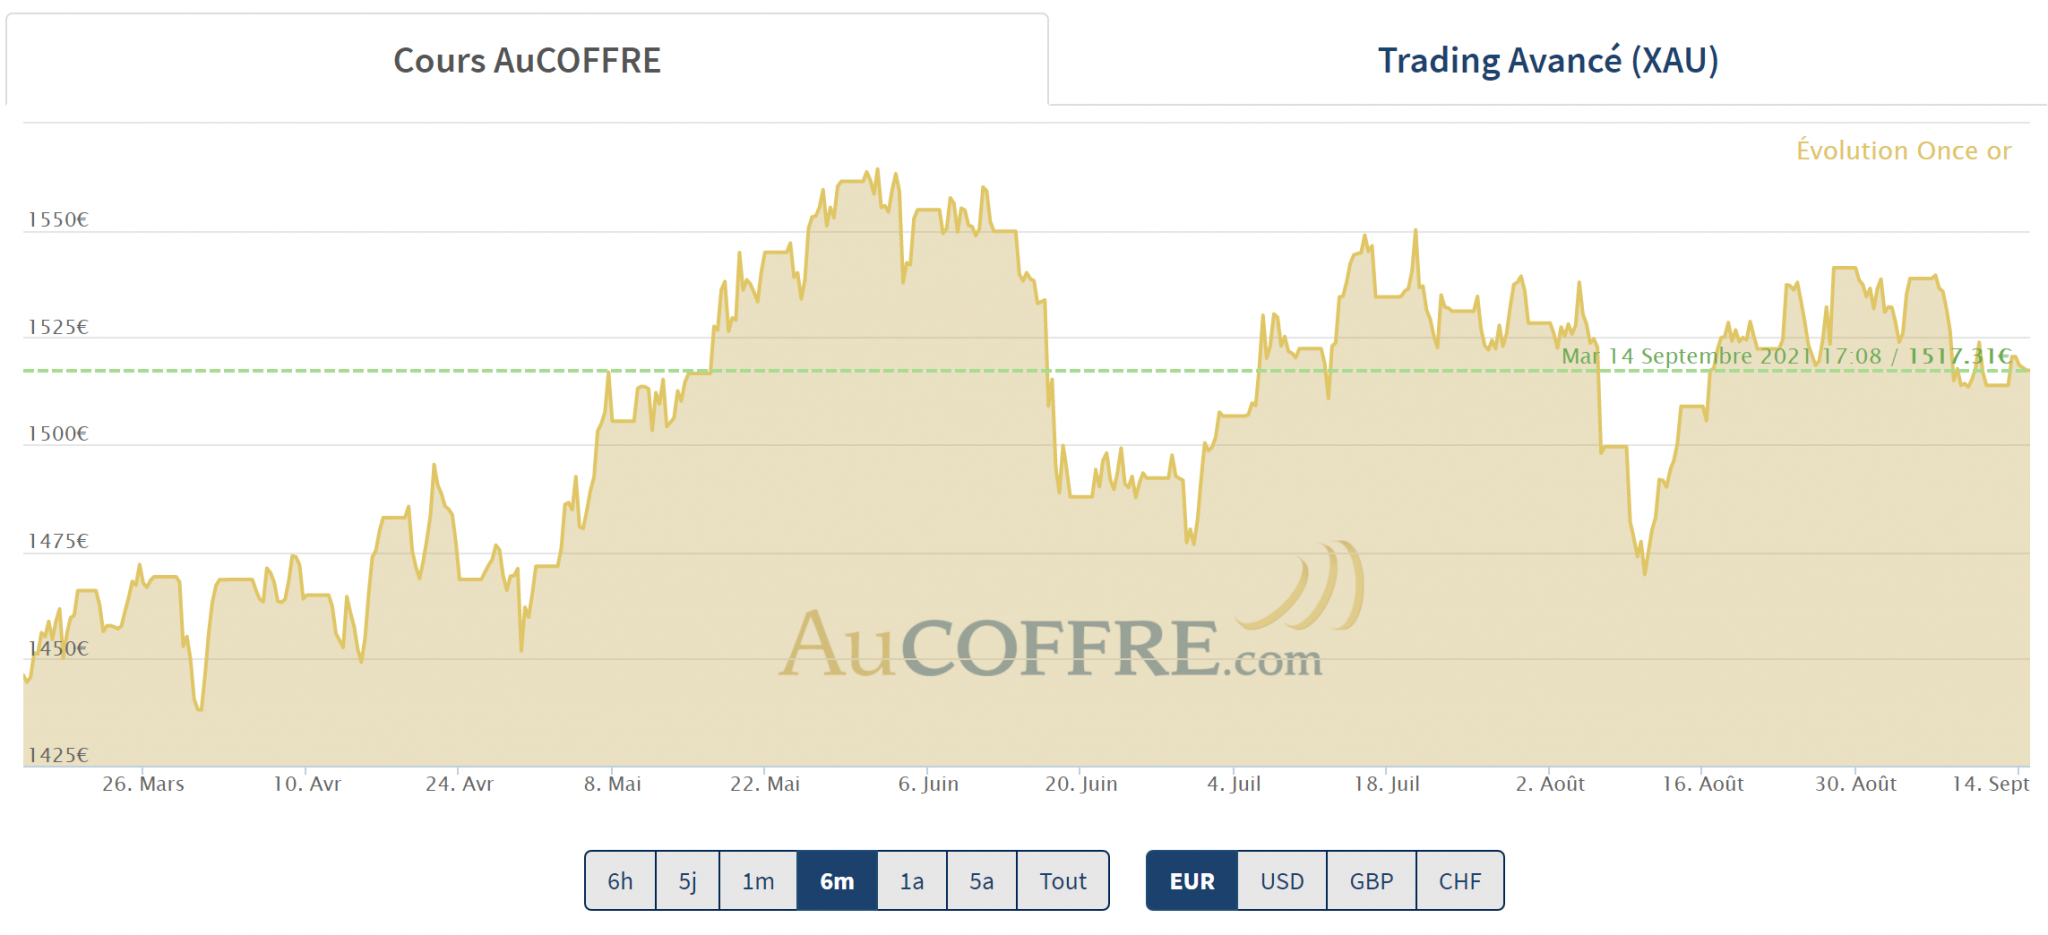Select the 5a time range
Image resolution: width=2048 pixels, height=935 pixels.
click(981, 881)
